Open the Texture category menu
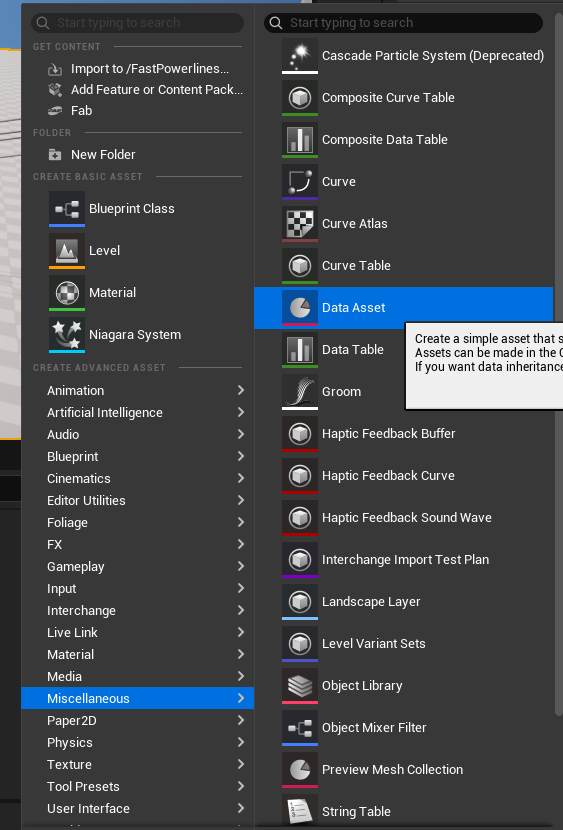 click(x=138, y=764)
